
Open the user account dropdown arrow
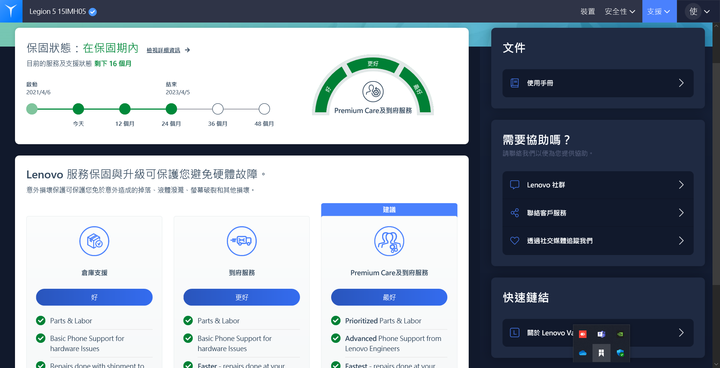(707, 11)
